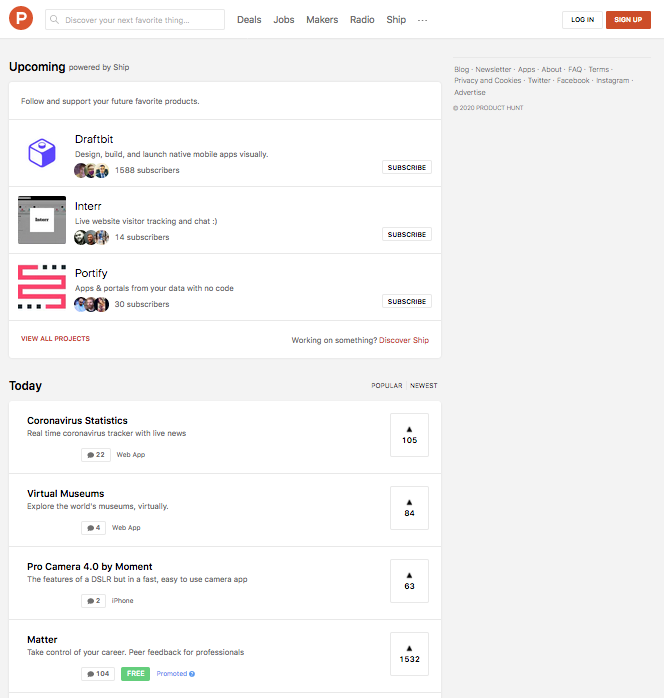This screenshot has width=664, height=698.
Task: Click the Log In button
Action: coord(582,20)
